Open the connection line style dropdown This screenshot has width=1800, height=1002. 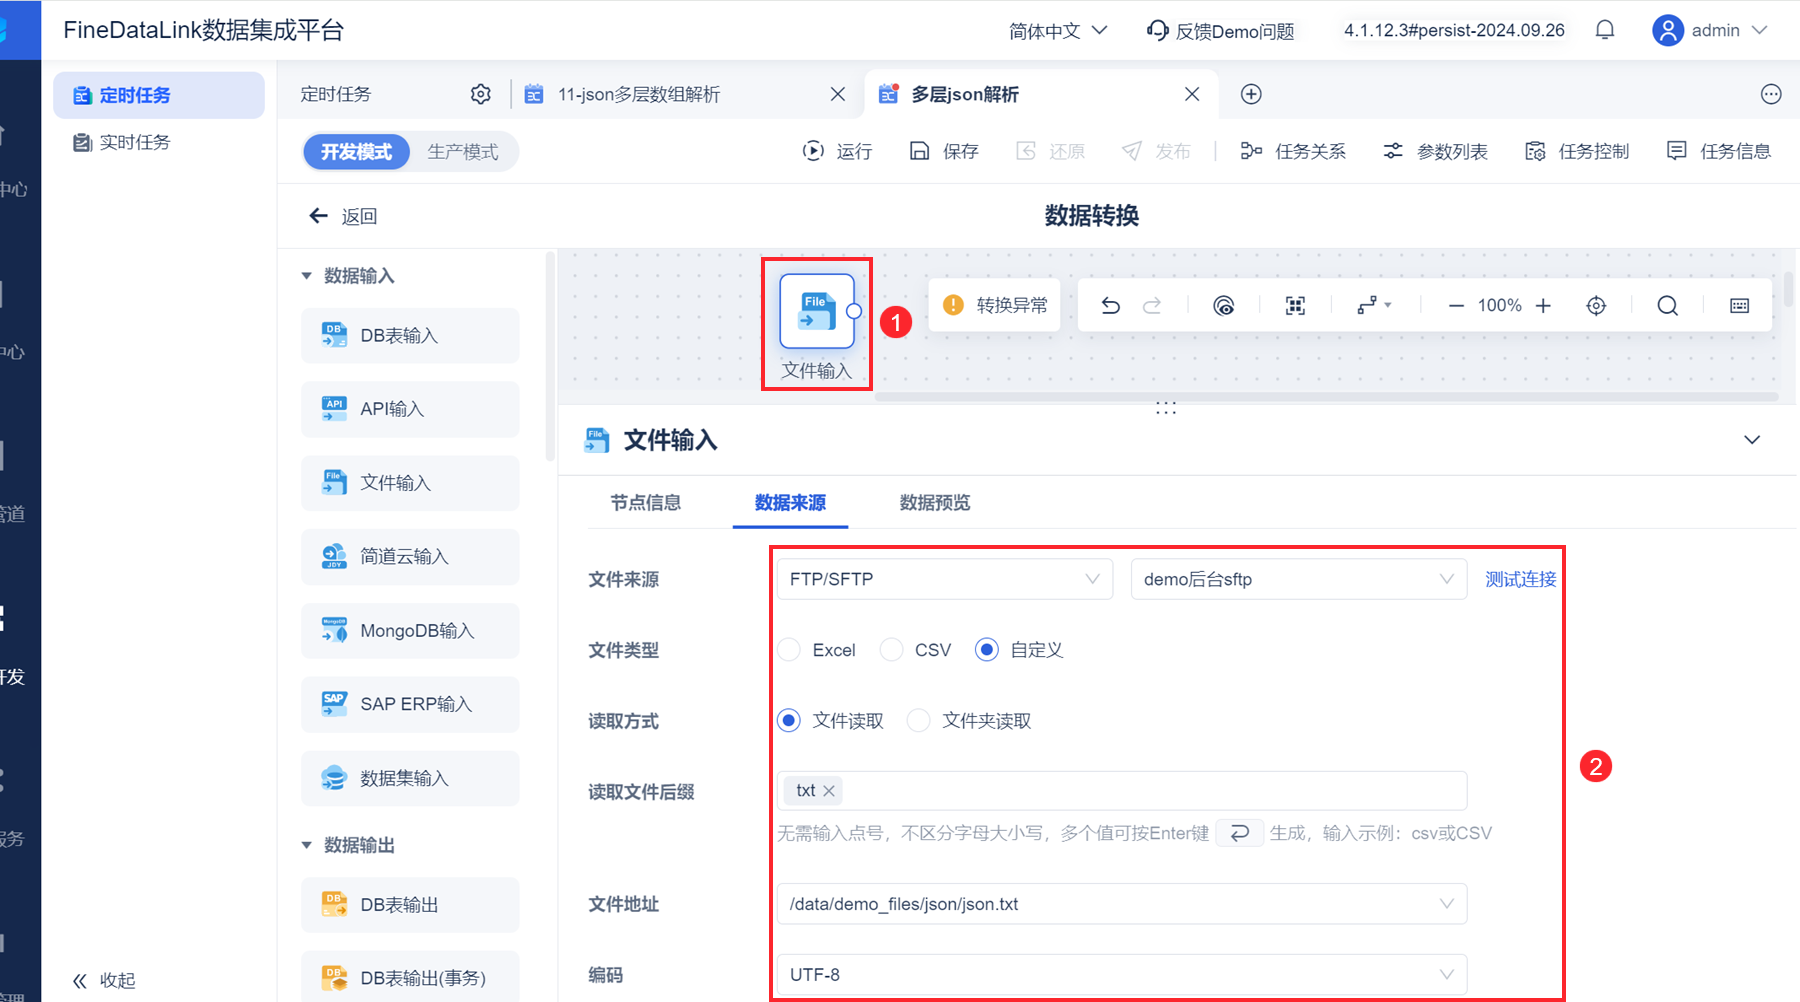(1373, 305)
